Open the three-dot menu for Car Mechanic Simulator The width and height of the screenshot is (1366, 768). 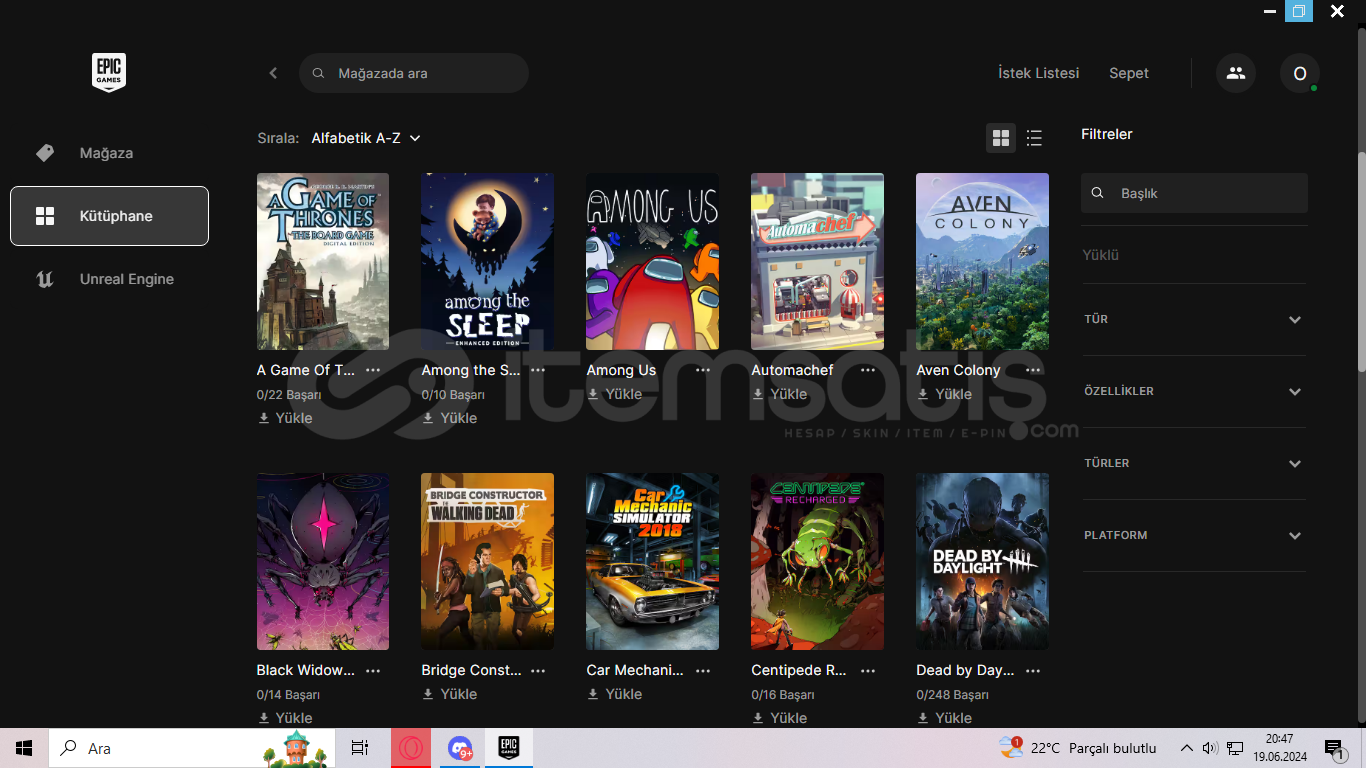pos(703,670)
